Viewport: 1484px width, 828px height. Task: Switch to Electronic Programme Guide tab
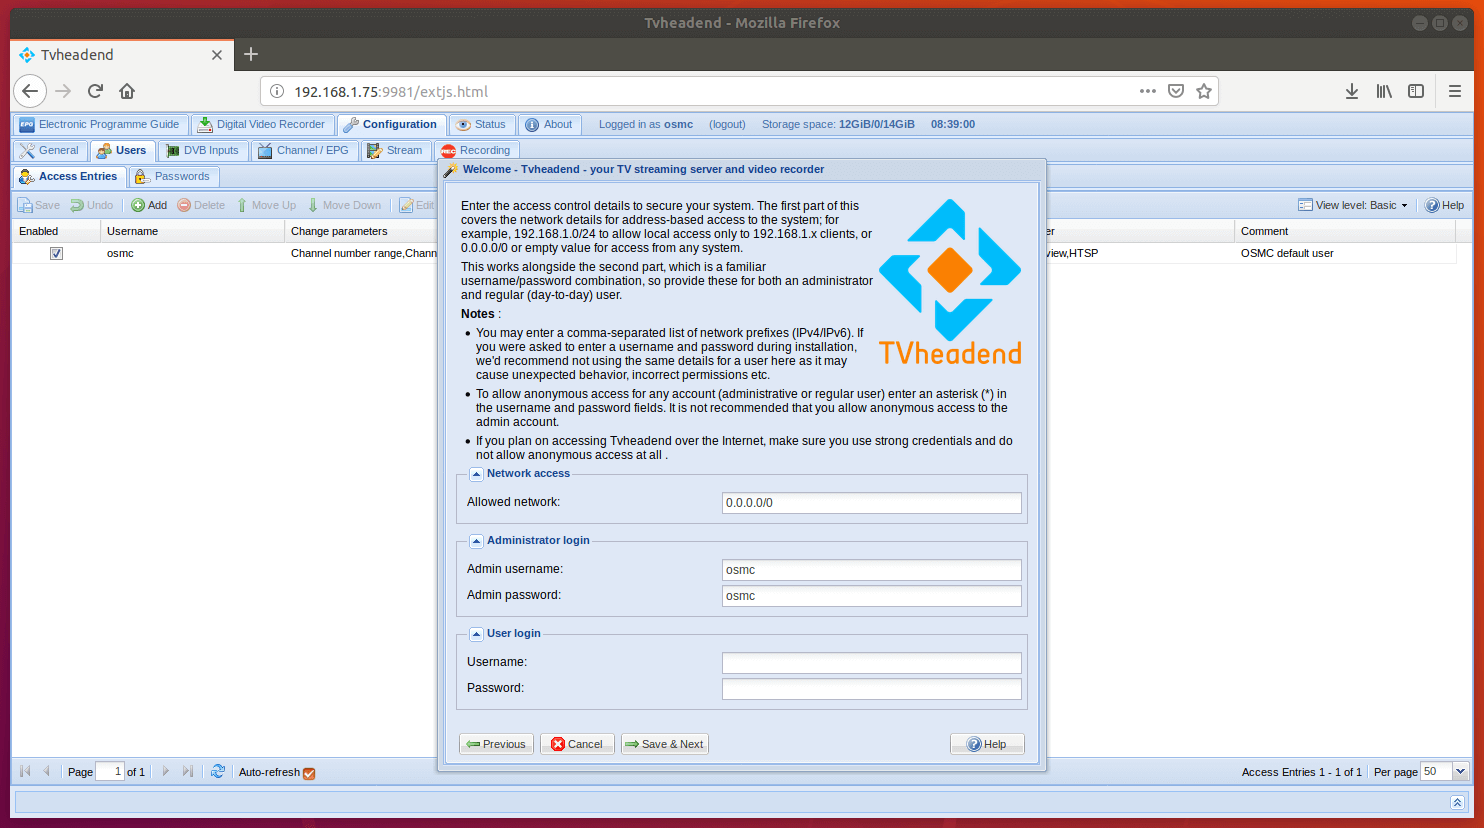pos(100,125)
